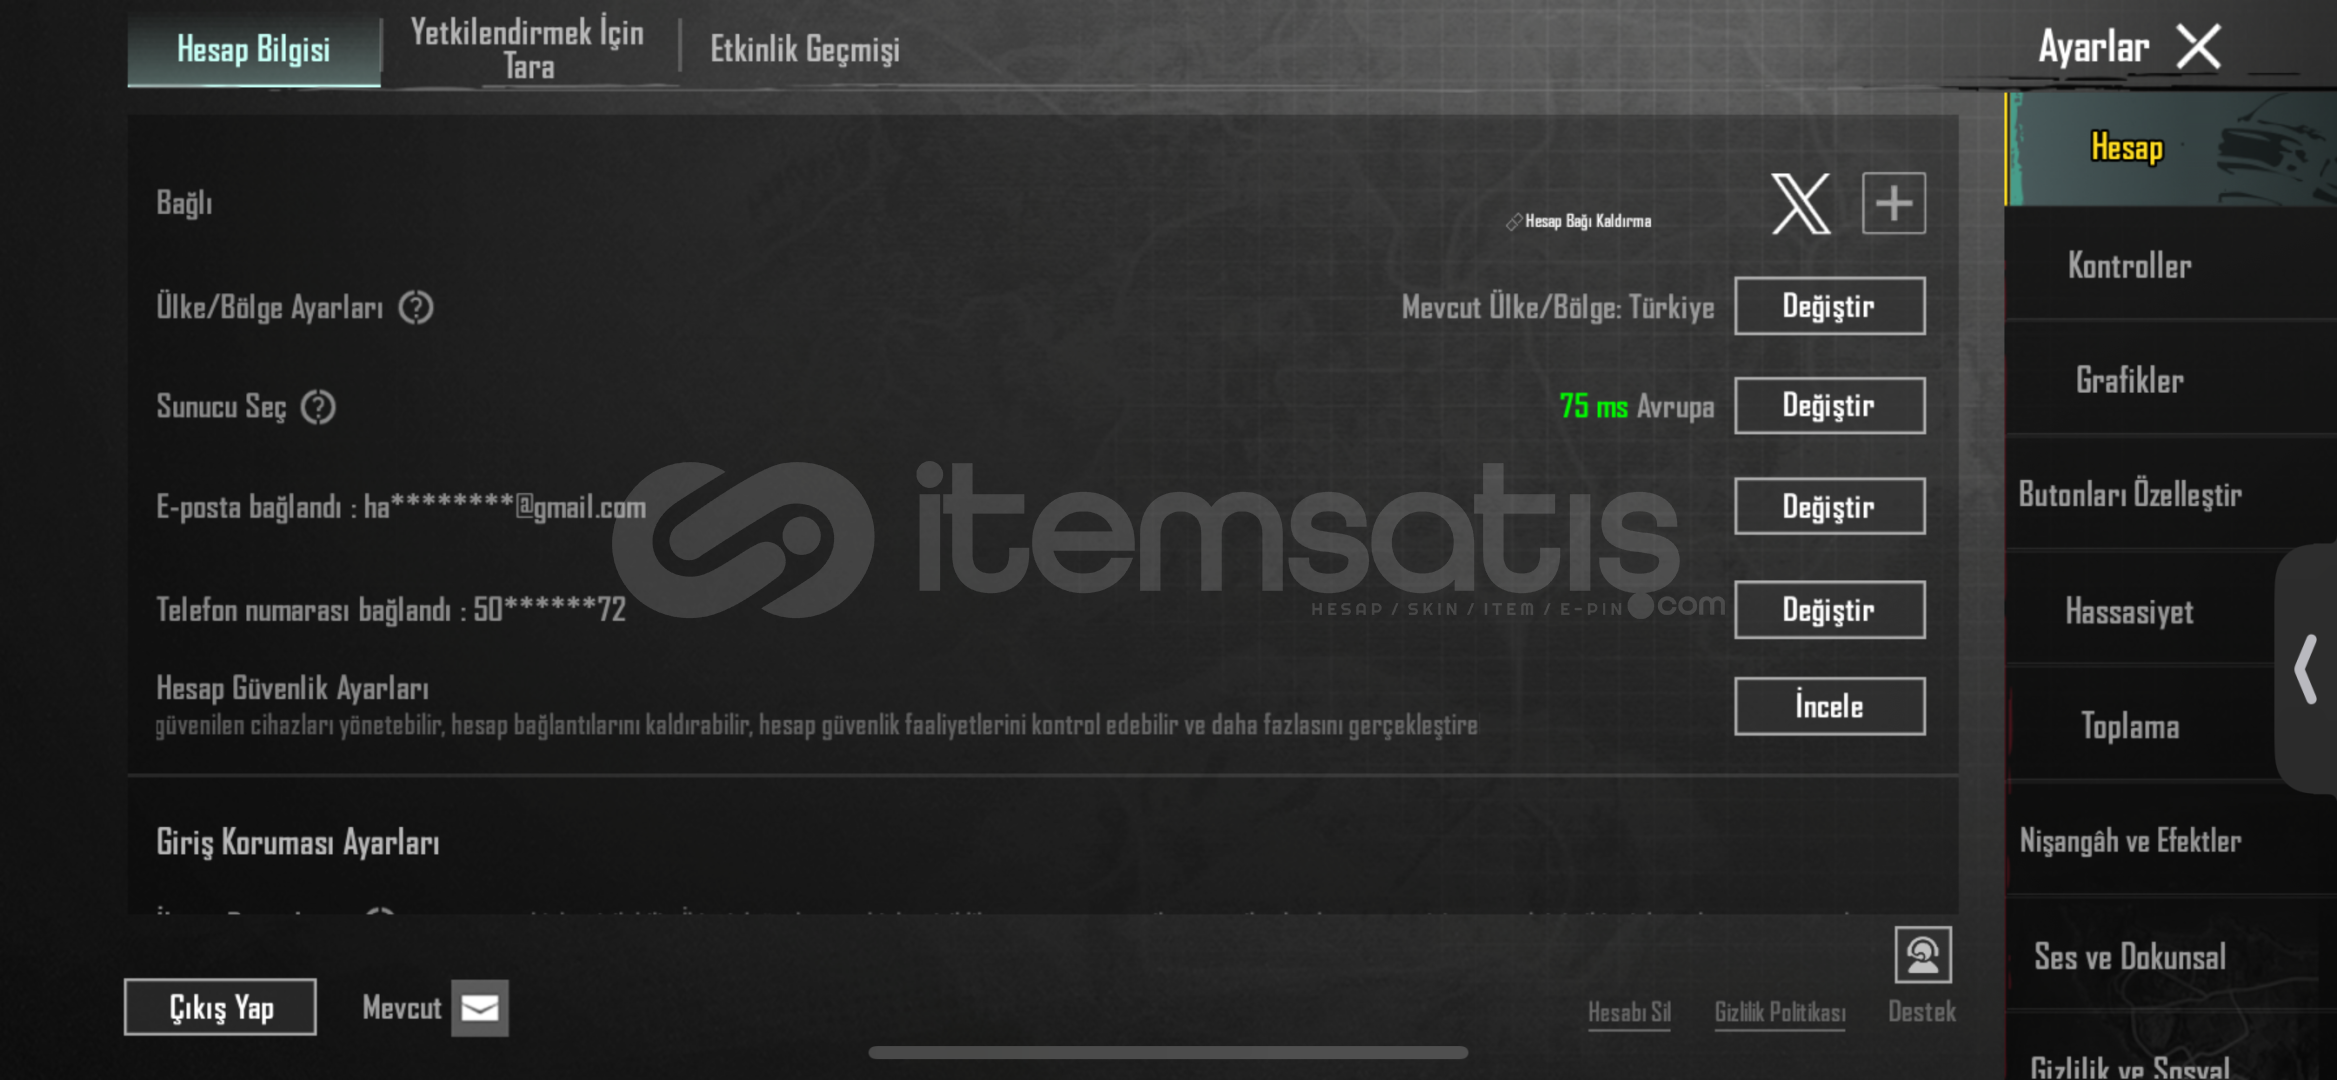Click İncele for Hesap Güvenlik Ayarları
This screenshot has height=1080, width=2337.
tap(1829, 706)
